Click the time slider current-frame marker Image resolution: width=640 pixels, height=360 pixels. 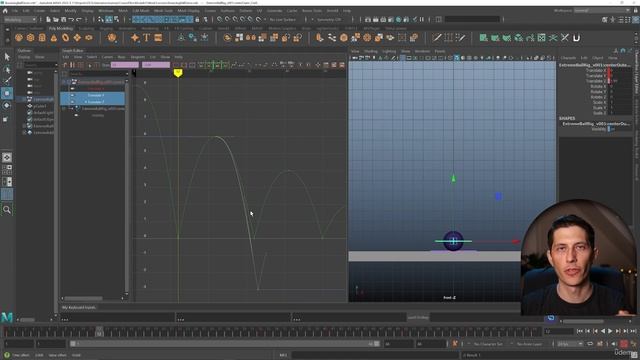point(99,331)
